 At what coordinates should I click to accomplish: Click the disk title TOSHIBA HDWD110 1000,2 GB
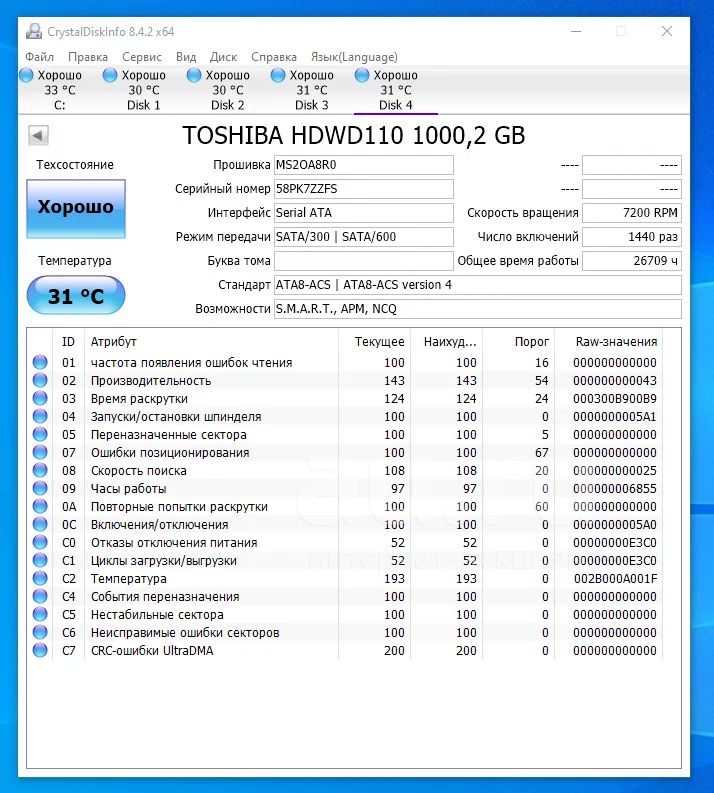pyautogui.click(x=353, y=136)
